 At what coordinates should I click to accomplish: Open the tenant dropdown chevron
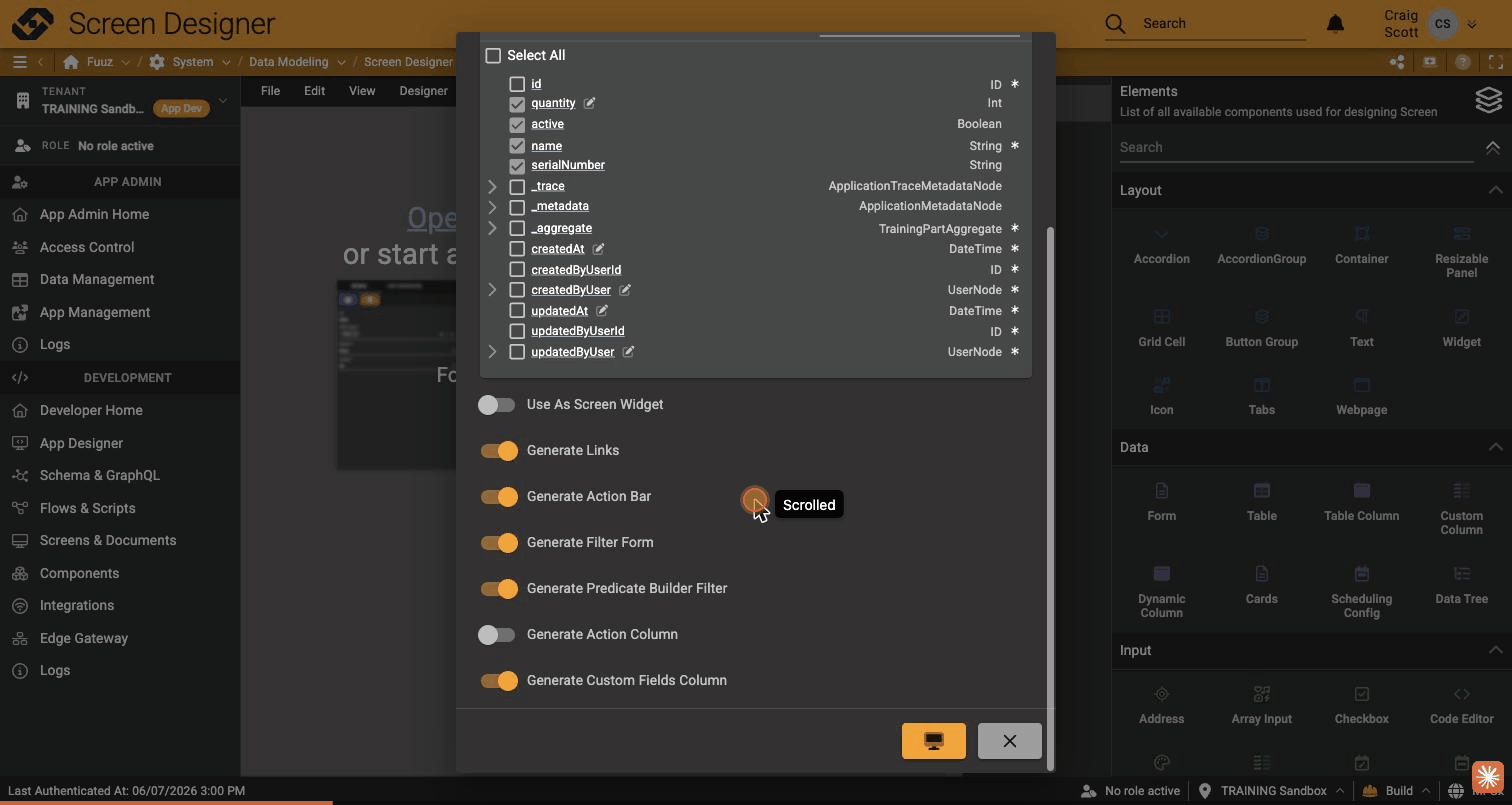pyautogui.click(x=223, y=100)
